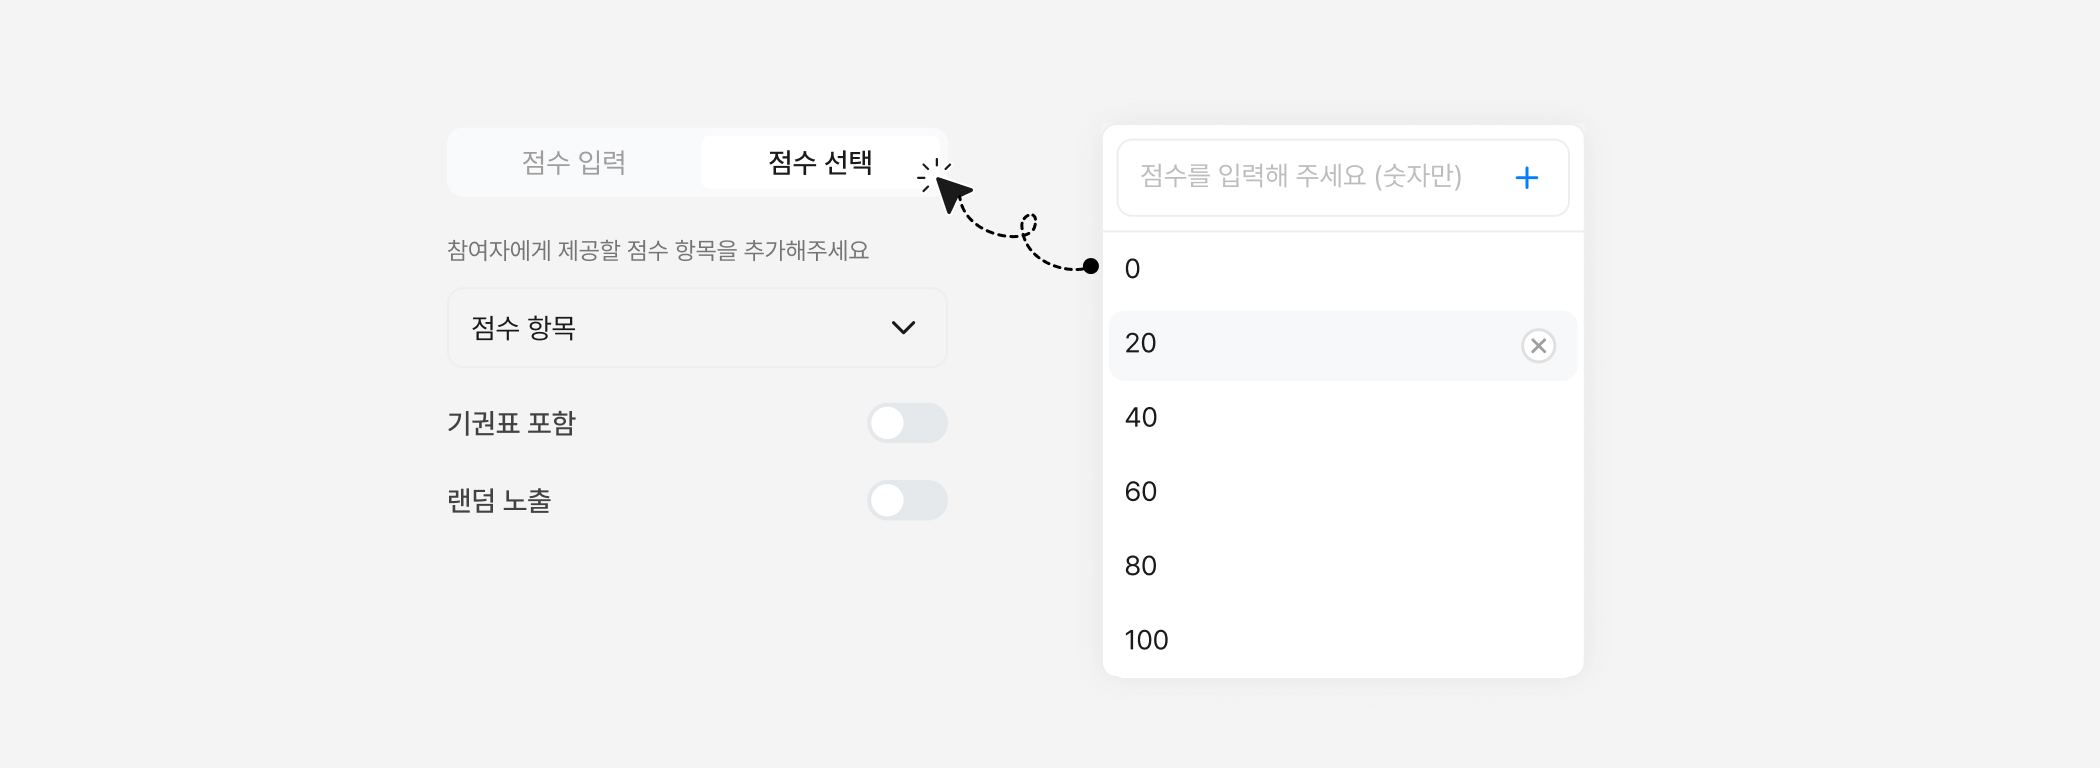Image resolution: width=2100 pixels, height=768 pixels.
Task: Select the 60 score option
Action: click(x=1340, y=492)
